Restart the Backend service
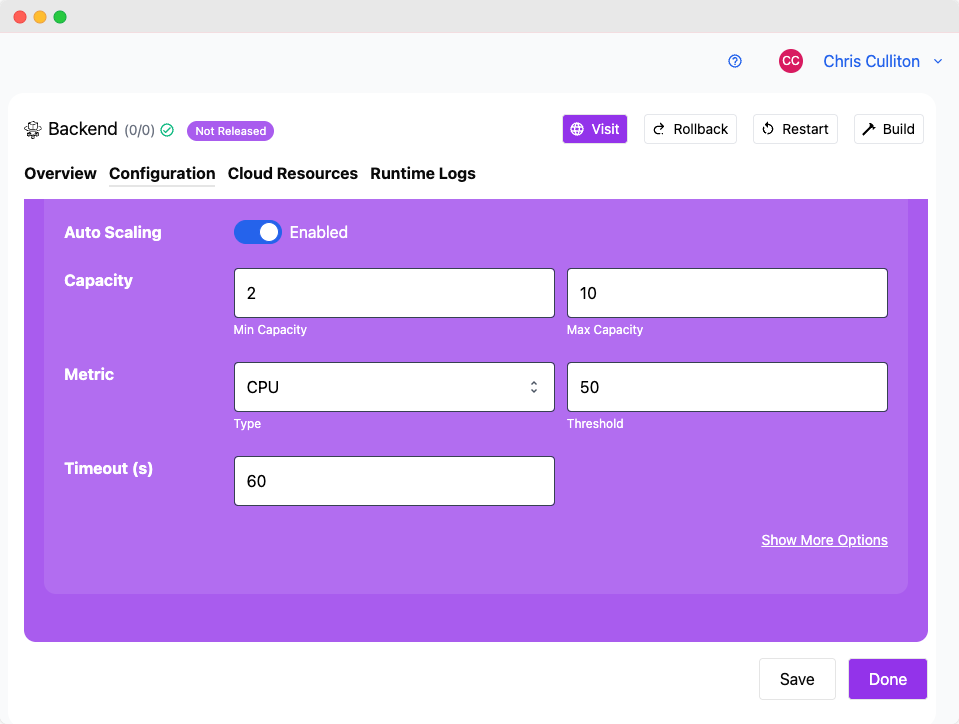Image resolution: width=959 pixels, height=724 pixels. coord(795,129)
